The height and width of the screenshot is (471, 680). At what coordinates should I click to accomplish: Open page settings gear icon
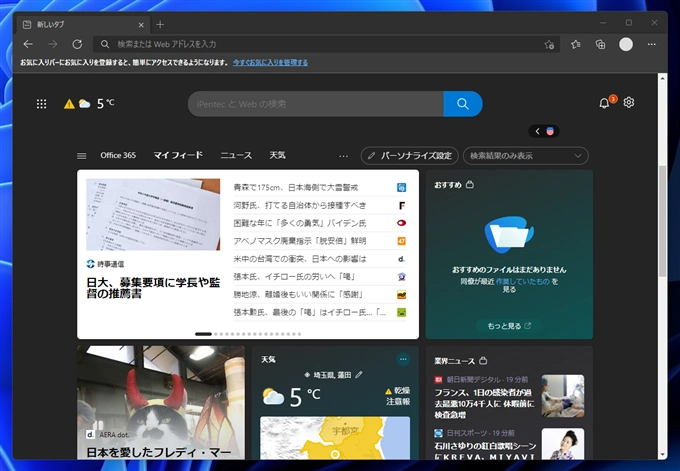629,103
